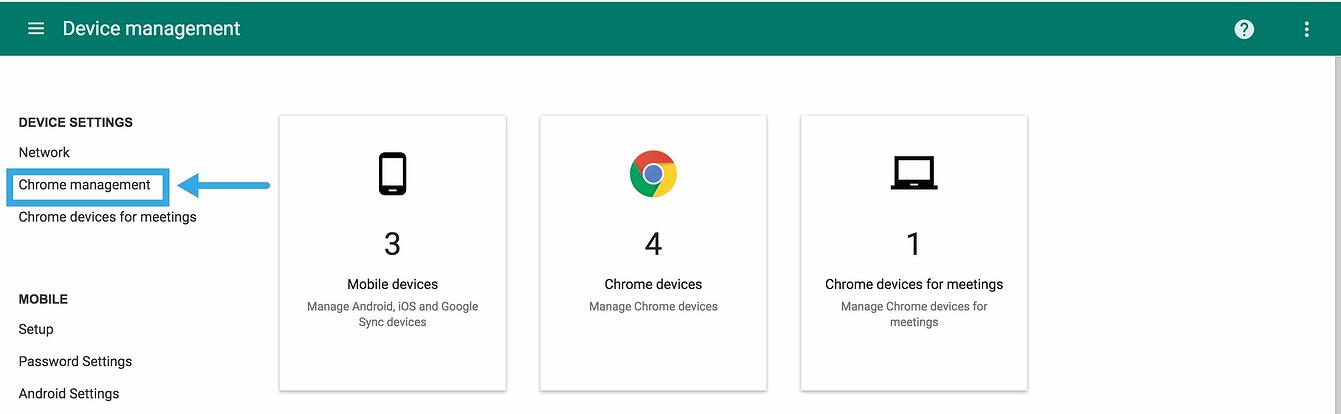Go to Setup under Mobile
This screenshot has width=1341, height=414.
click(36, 330)
